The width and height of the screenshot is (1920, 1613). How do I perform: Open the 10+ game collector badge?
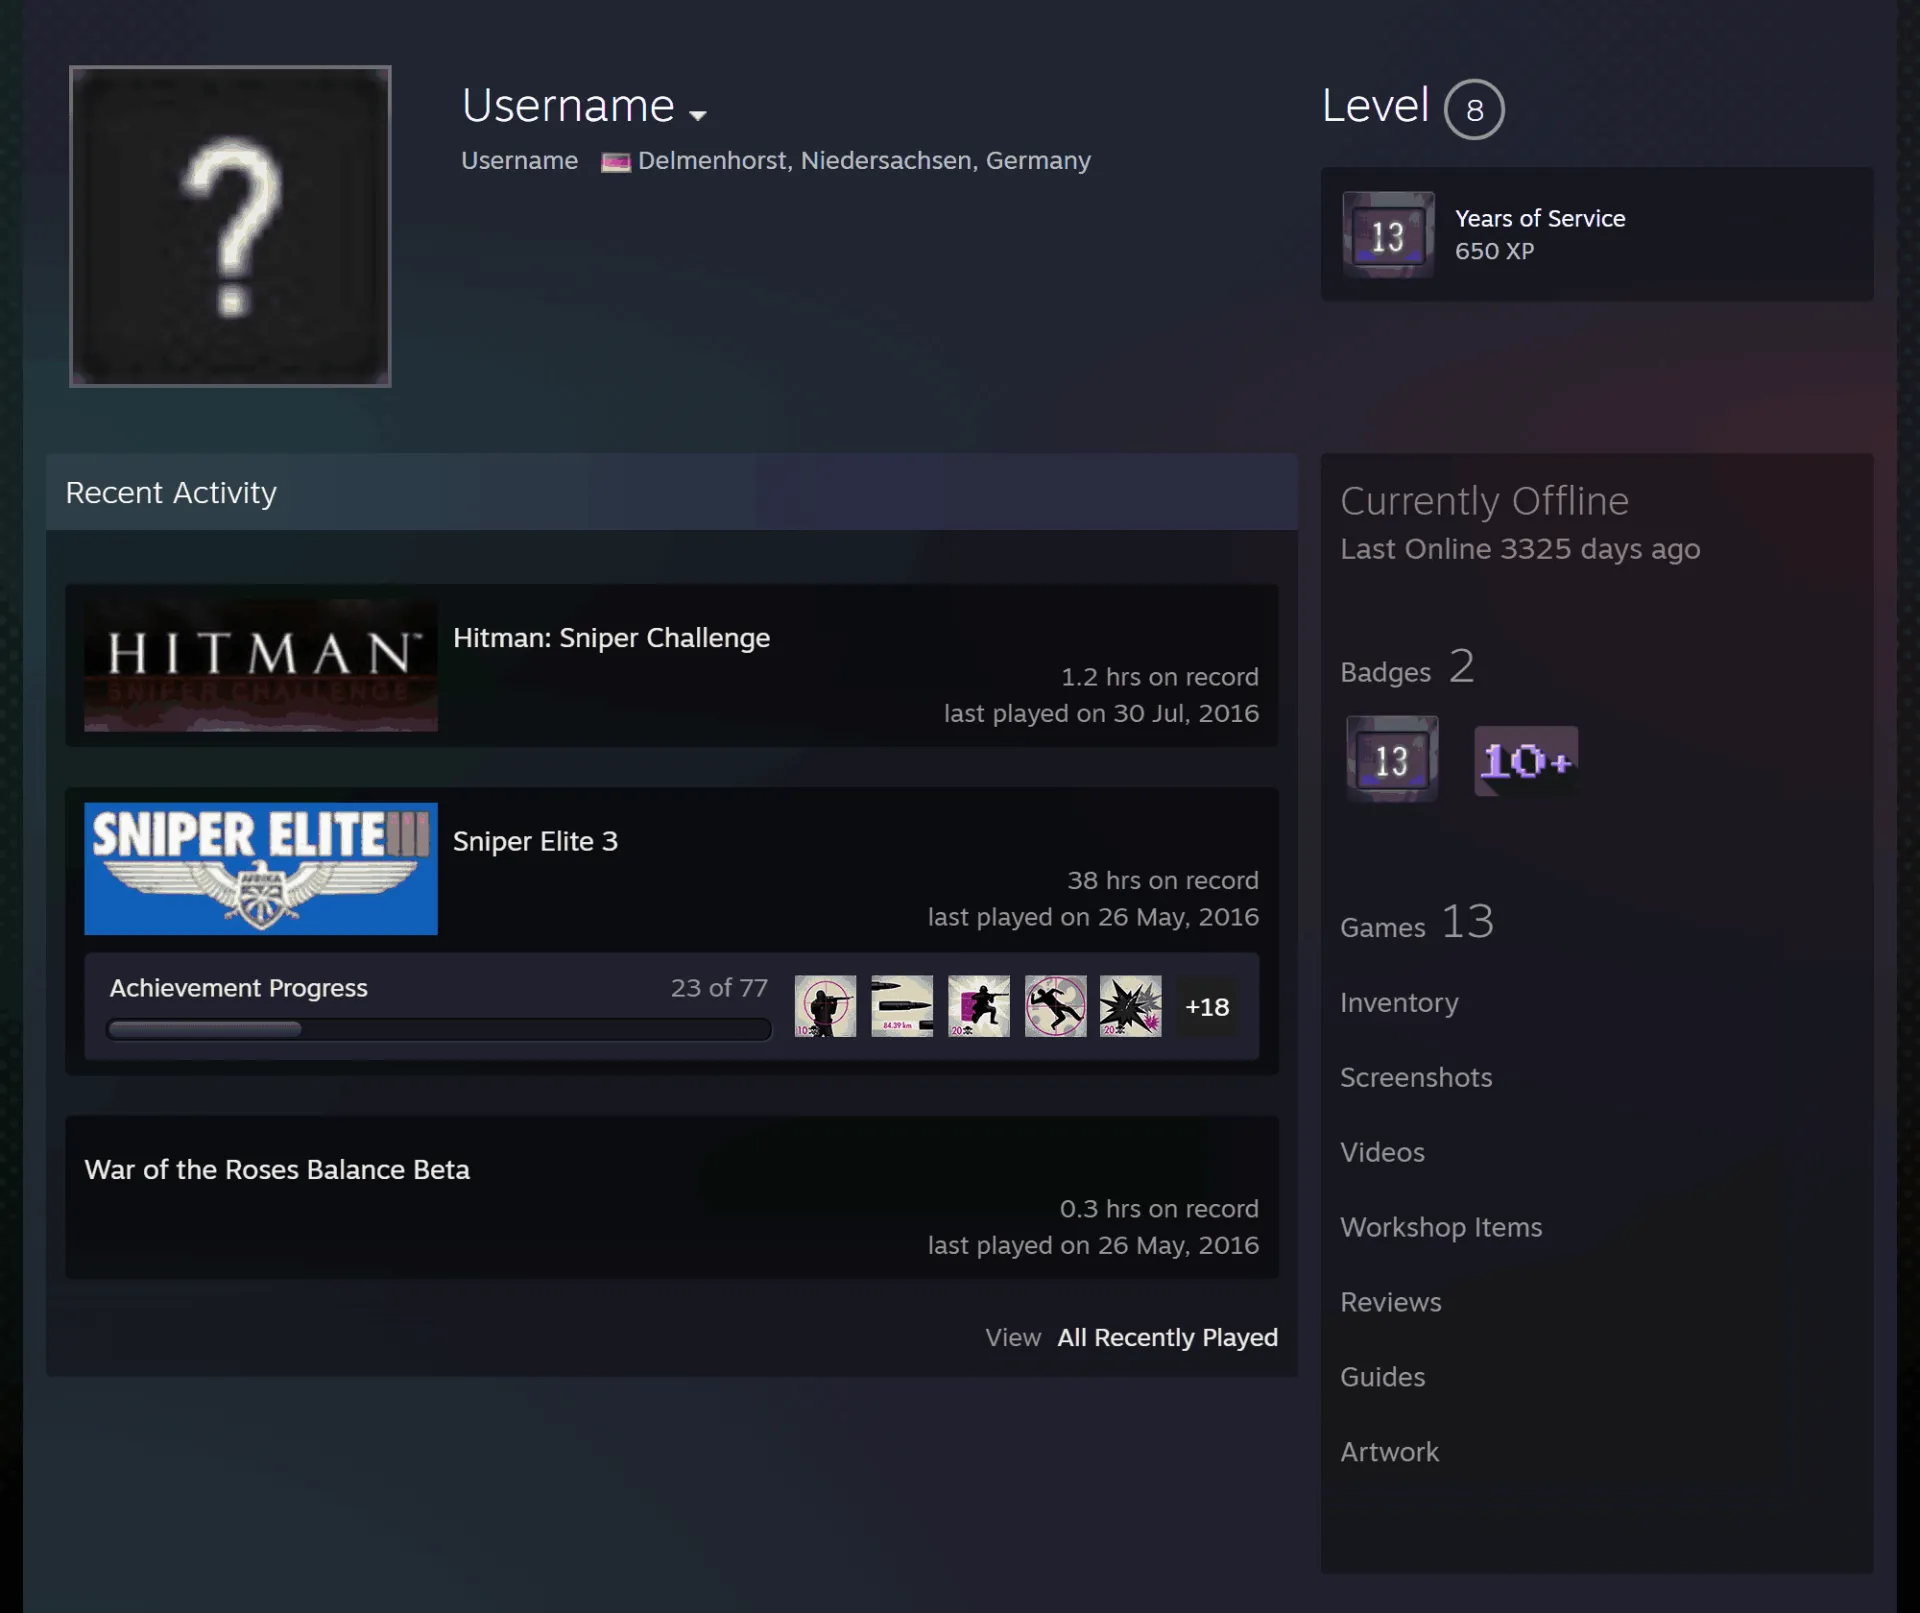point(1526,761)
